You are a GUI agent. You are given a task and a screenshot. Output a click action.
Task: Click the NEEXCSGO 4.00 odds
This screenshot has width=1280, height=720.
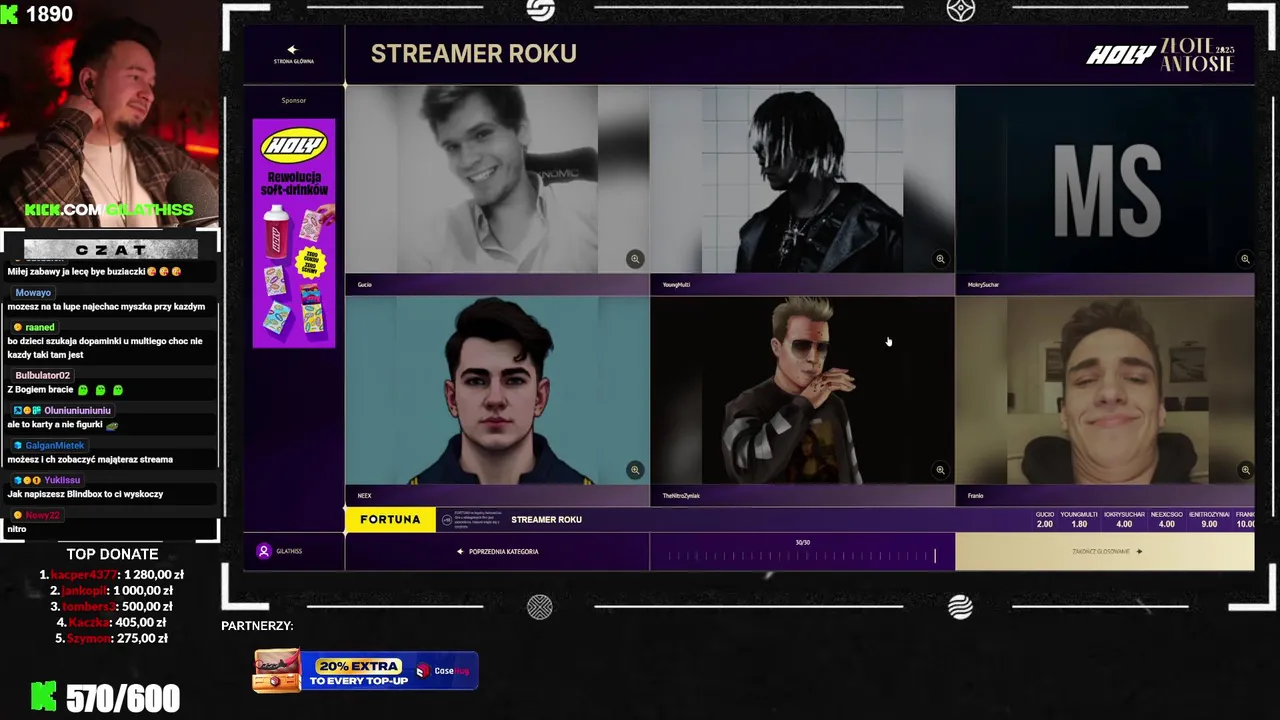click(1166, 519)
